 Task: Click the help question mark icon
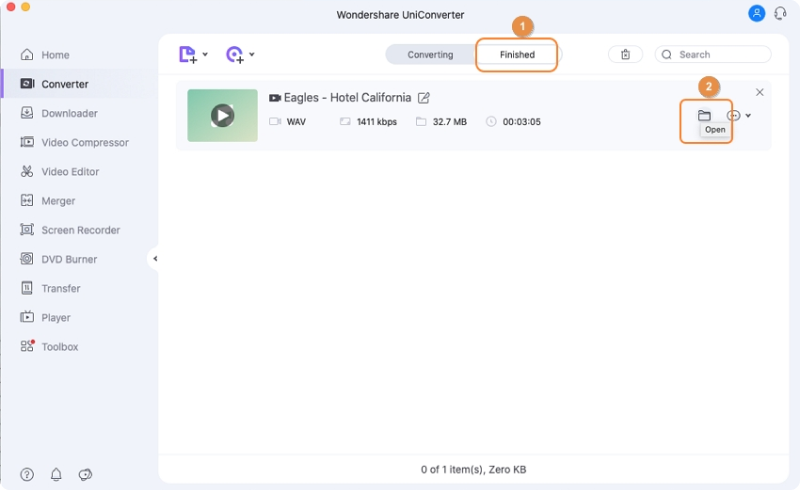27,474
